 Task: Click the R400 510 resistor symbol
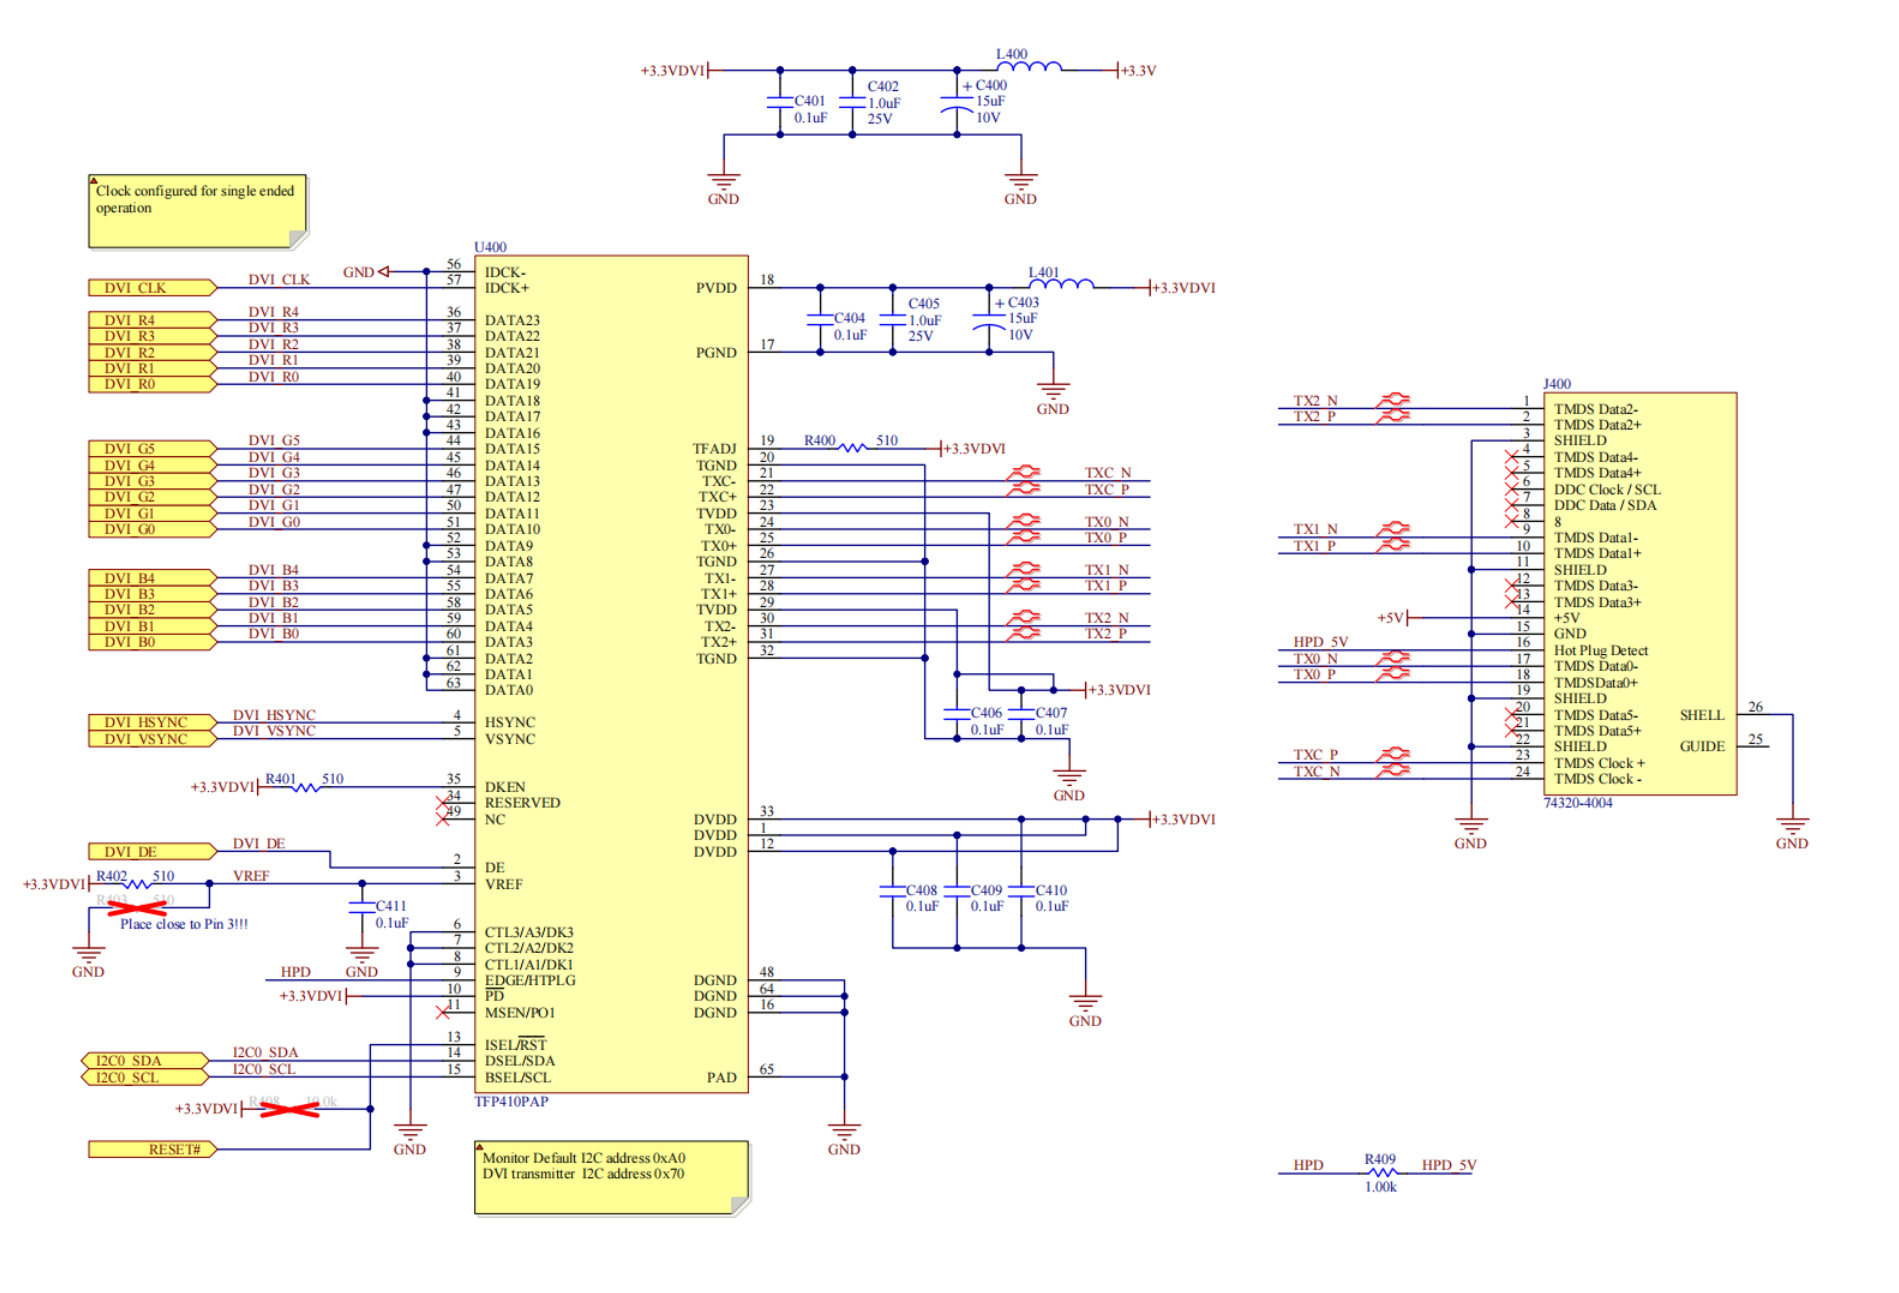click(853, 448)
